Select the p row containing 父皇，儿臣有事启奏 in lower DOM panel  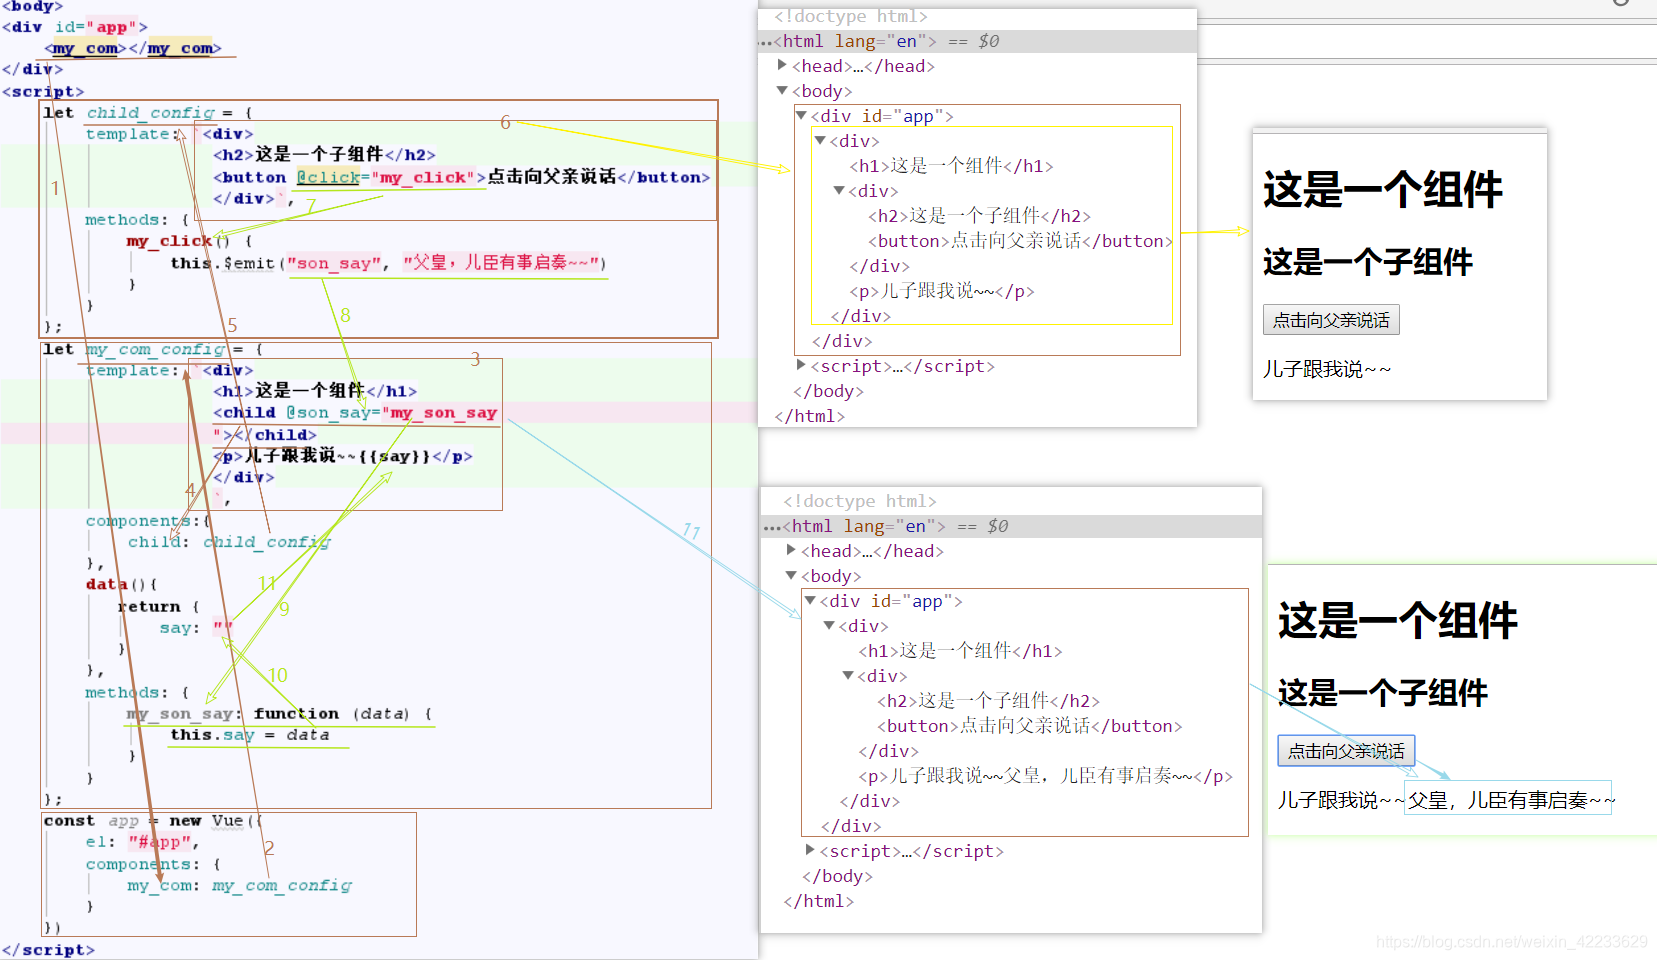(1046, 776)
